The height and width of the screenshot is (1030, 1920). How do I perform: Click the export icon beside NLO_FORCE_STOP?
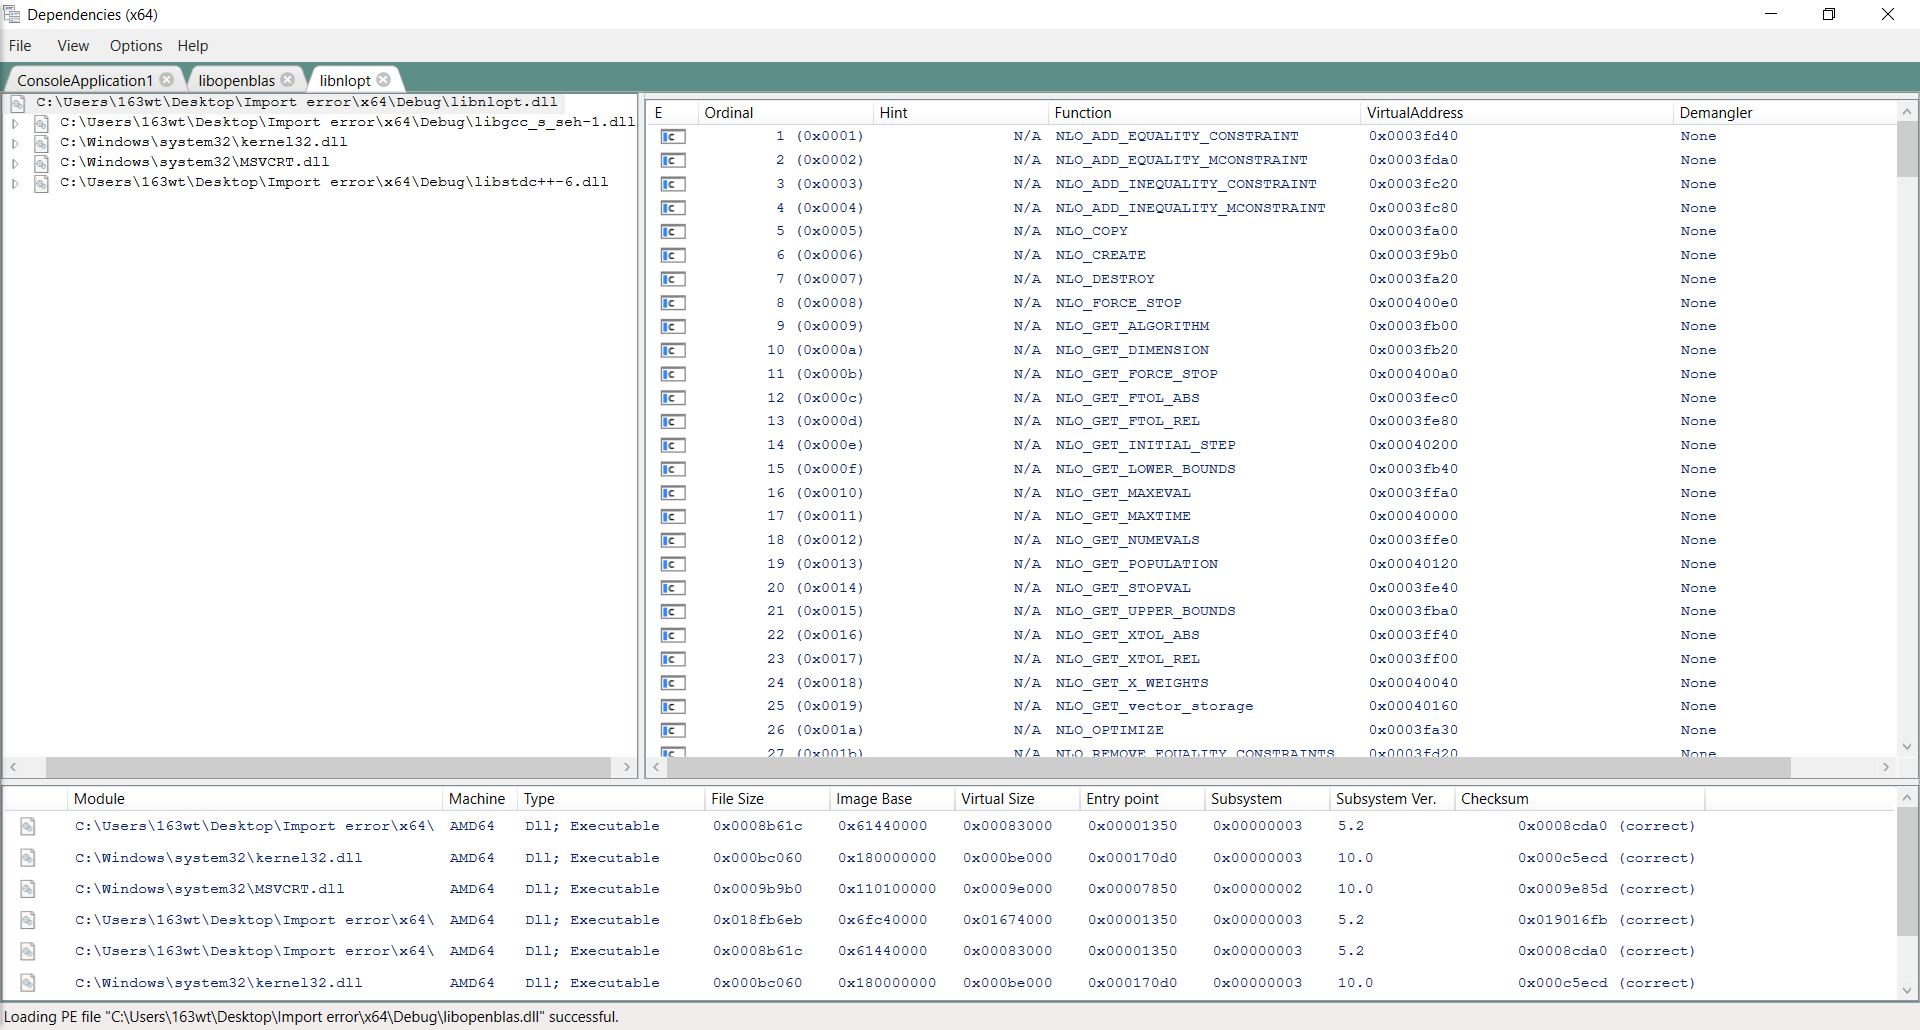tap(673, 302)
